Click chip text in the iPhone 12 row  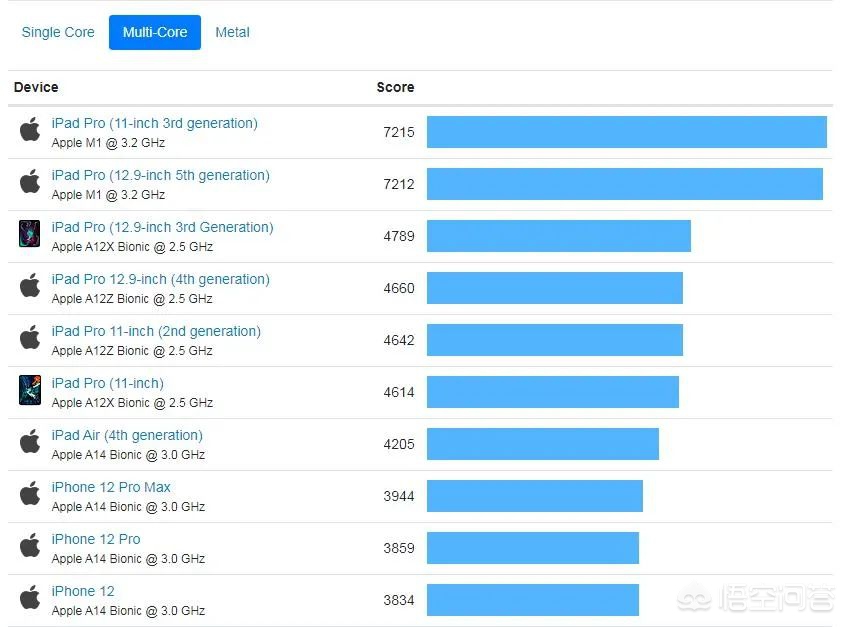coord(128,611)
